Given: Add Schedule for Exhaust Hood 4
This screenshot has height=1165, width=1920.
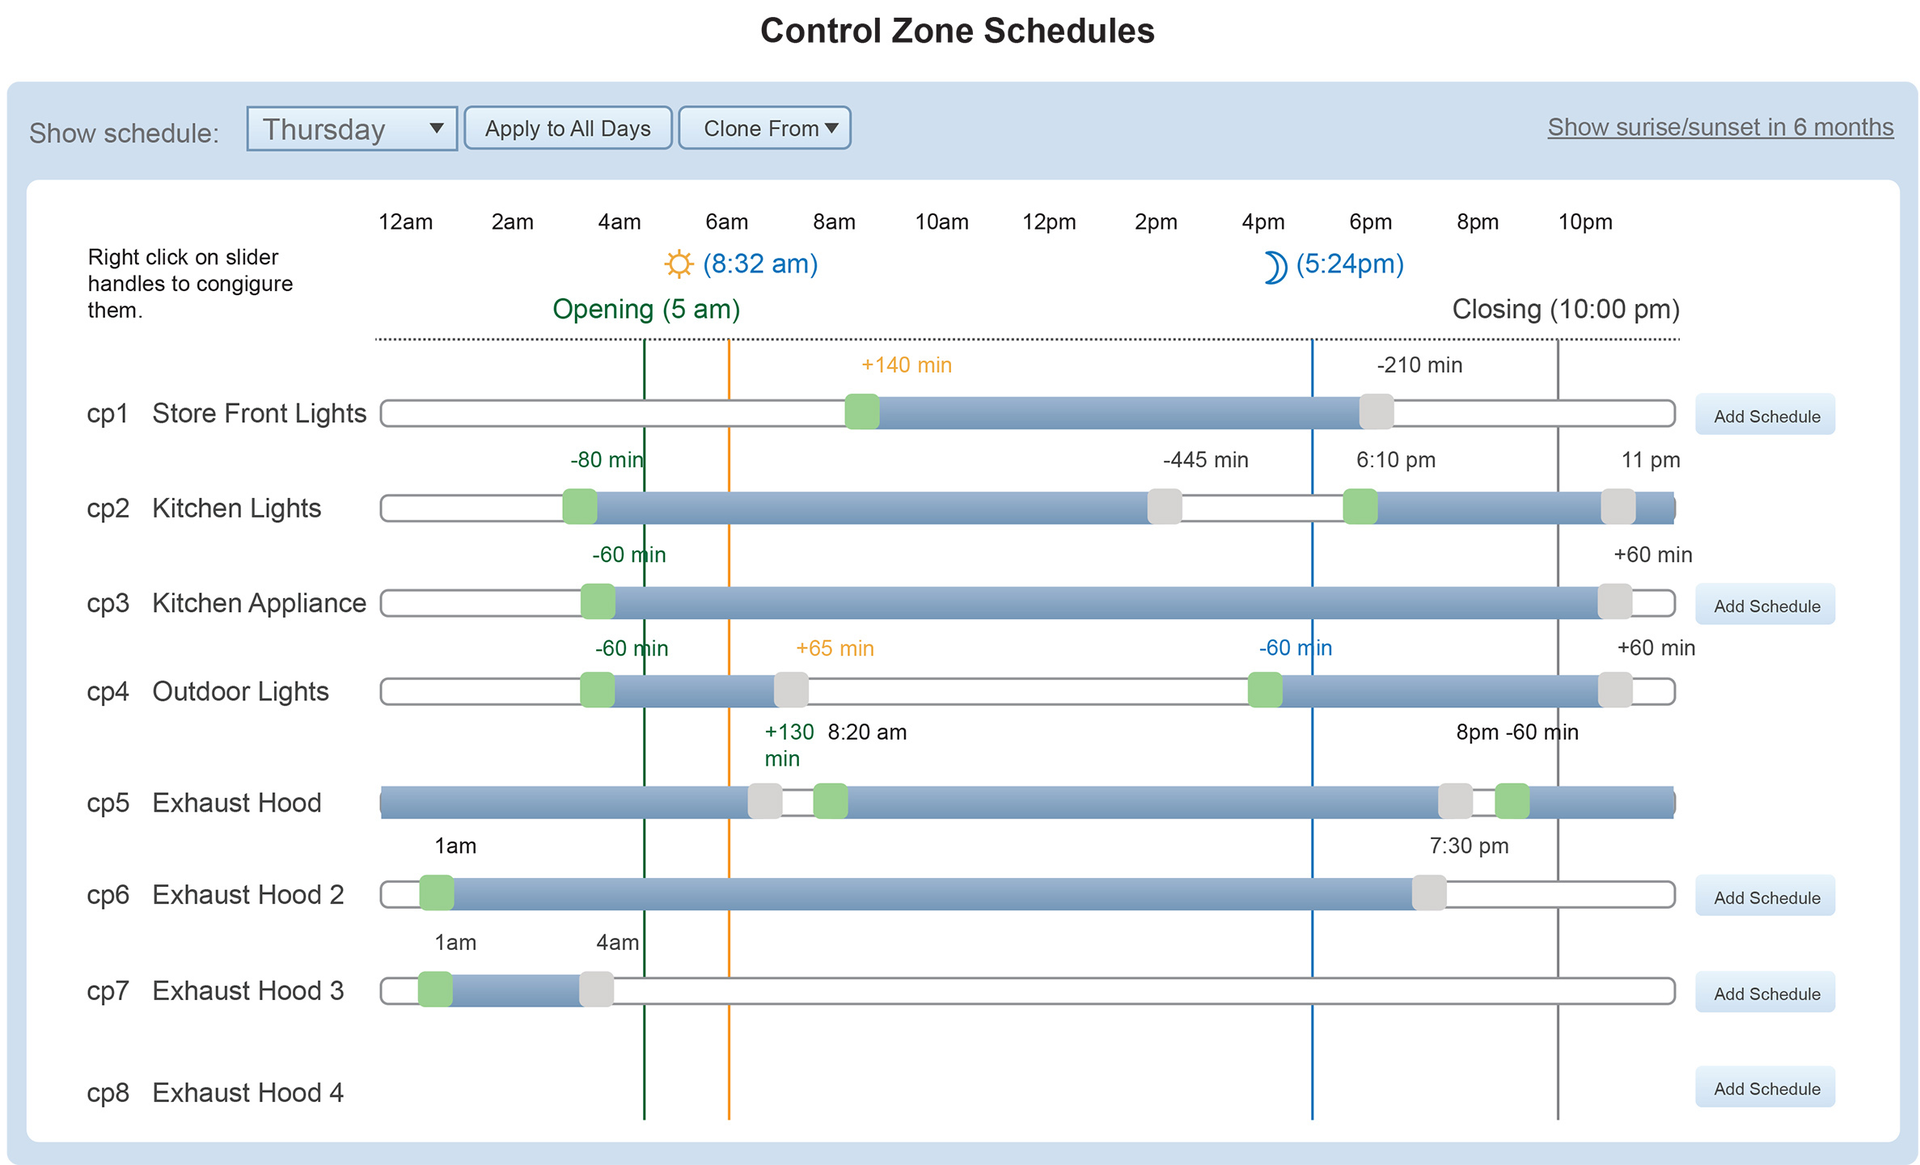Looking at the screenshot, I should click(1765, 1088).
